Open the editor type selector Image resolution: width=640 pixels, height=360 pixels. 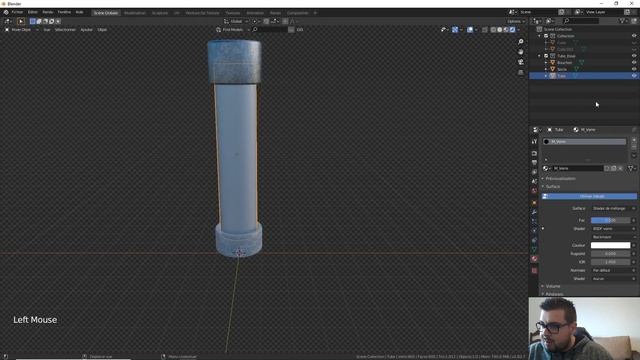[7, 21]
